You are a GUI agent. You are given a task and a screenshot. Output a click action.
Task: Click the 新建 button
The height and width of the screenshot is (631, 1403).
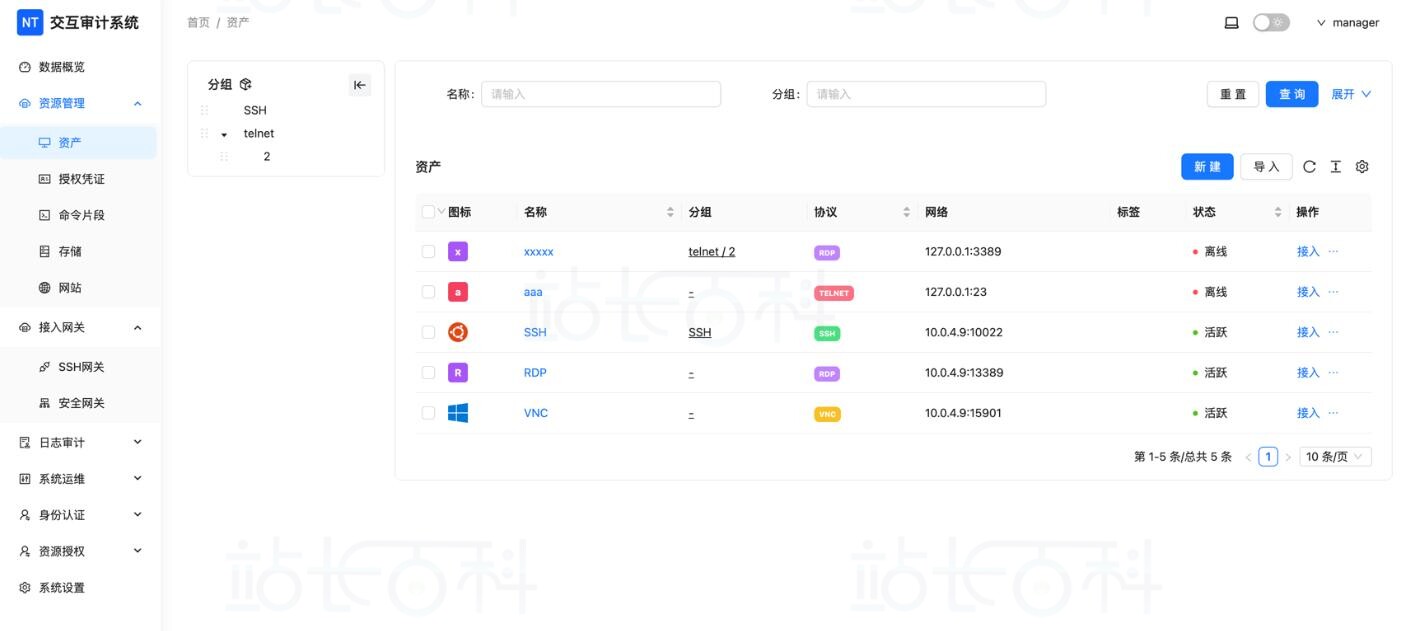[x=1206, y=167]
